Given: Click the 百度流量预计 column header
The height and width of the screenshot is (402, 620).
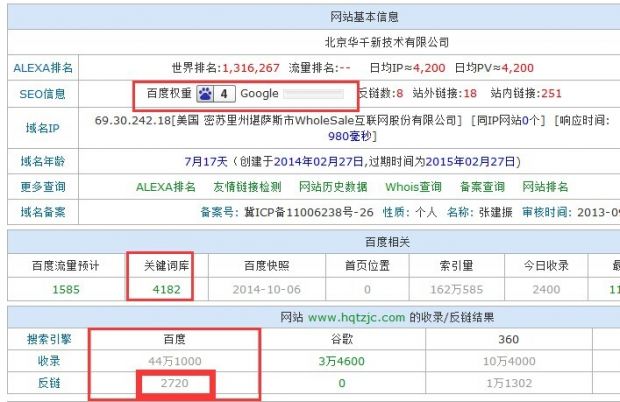Looking at the screenshot, I should [x=66, y=266].
